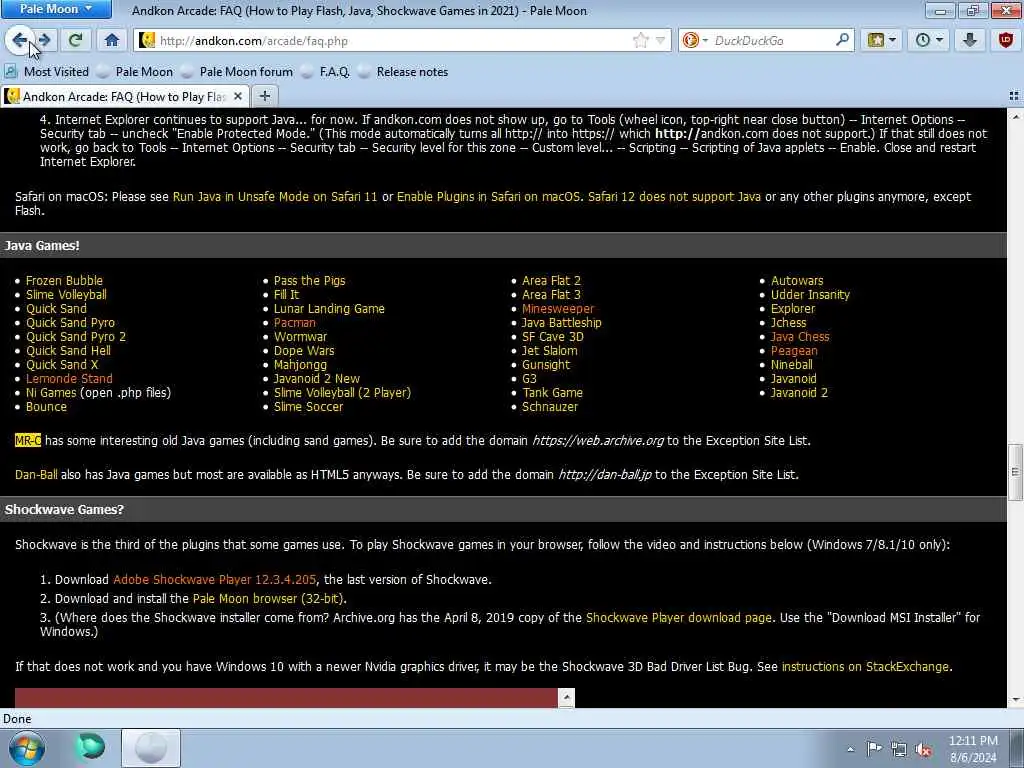Click the site favicon in address bar
The height and width of the screenshot is (768, 1024).
pyautogui.click(x=148, y=40)
